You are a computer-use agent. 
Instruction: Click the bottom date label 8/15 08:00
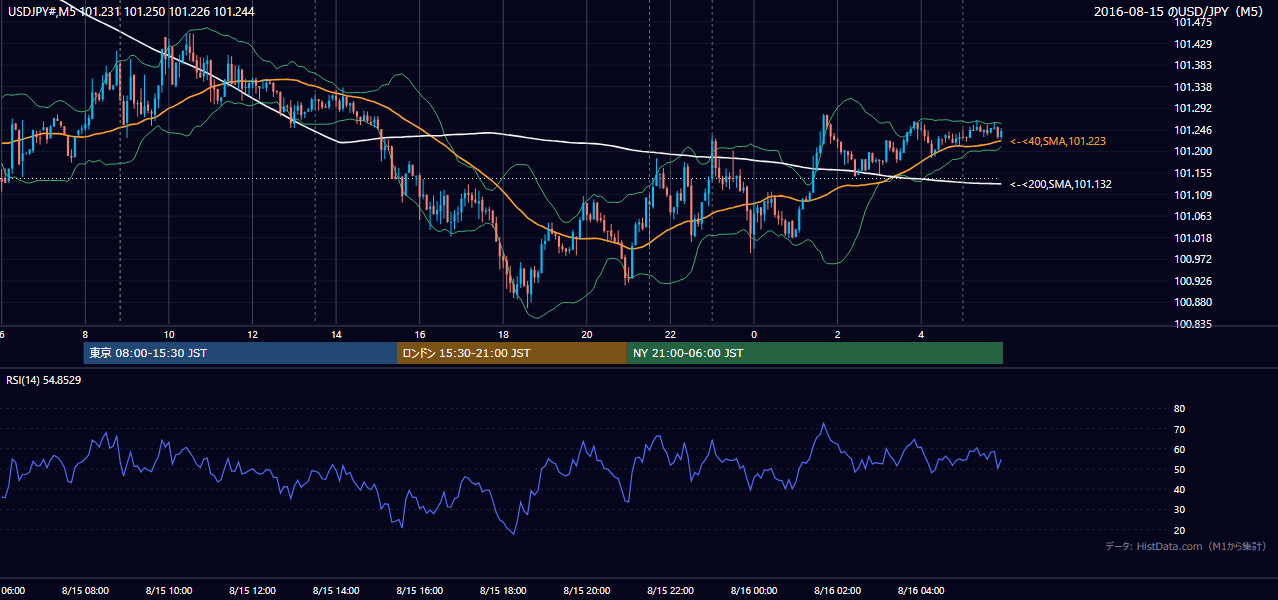tap(85, 591)
